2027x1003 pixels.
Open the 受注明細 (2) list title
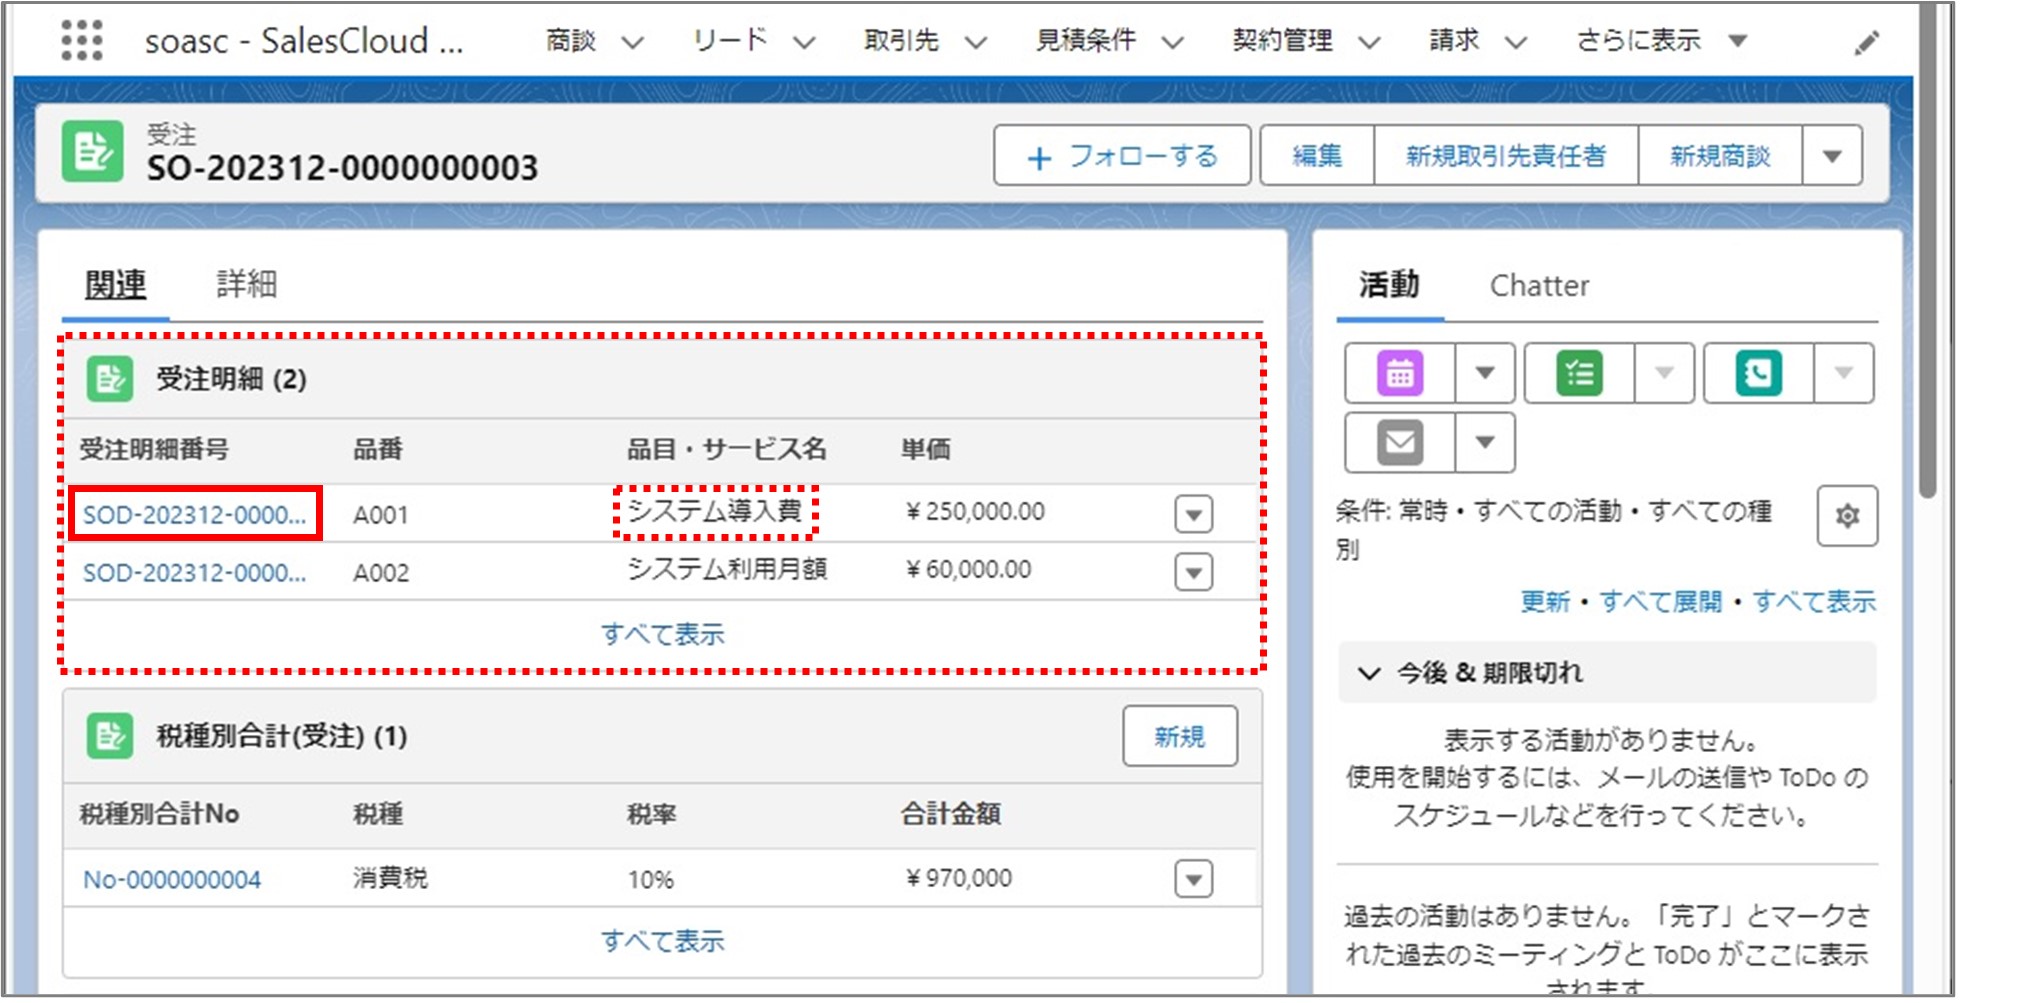[x=231, y=379]
